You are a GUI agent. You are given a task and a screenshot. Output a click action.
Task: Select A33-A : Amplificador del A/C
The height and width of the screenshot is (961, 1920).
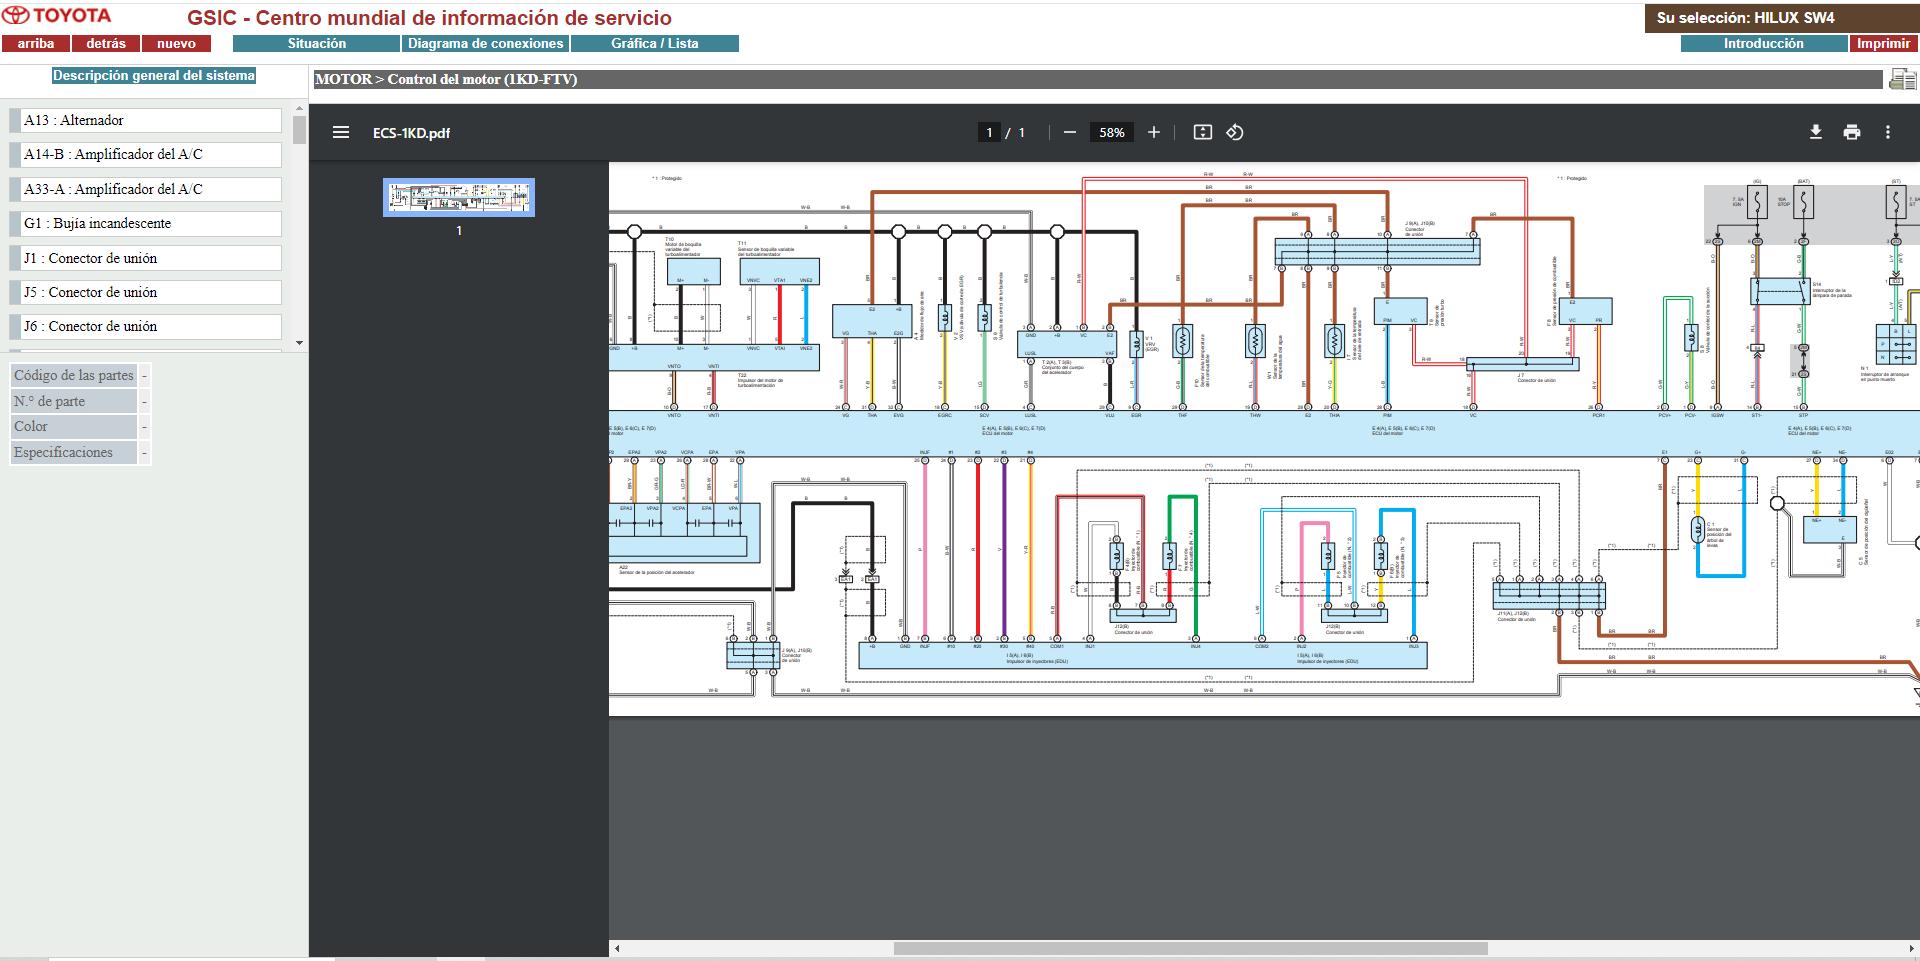point(146,189)
